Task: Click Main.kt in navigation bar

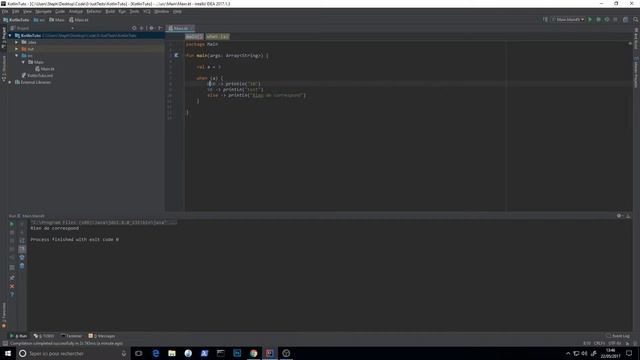Action: click(x=79, y=20)
